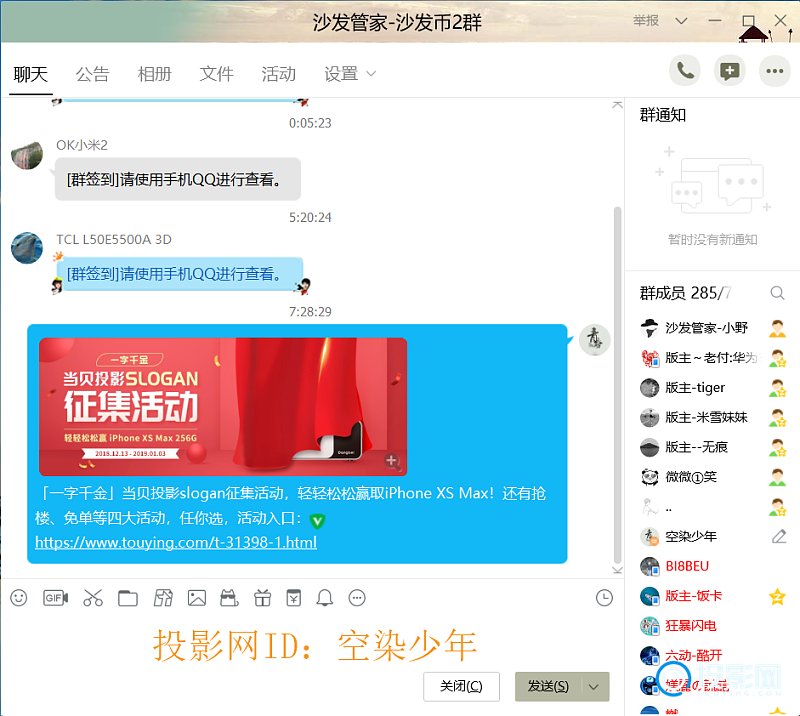Viewport: 800px width, 716px height.
Task: Click the first [群签到] message from OK小米2
Action: coord(178,179)
